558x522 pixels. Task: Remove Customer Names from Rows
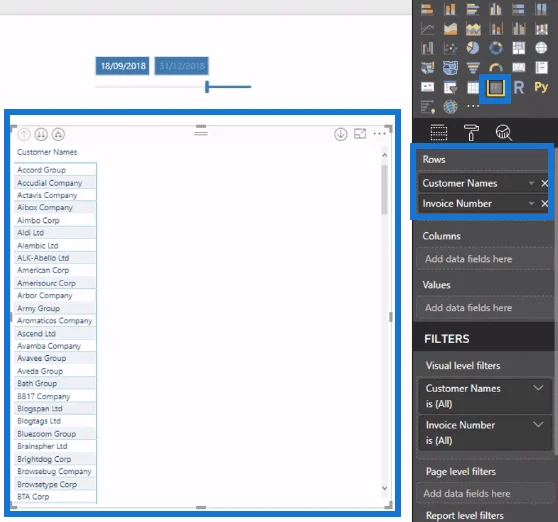544,183
